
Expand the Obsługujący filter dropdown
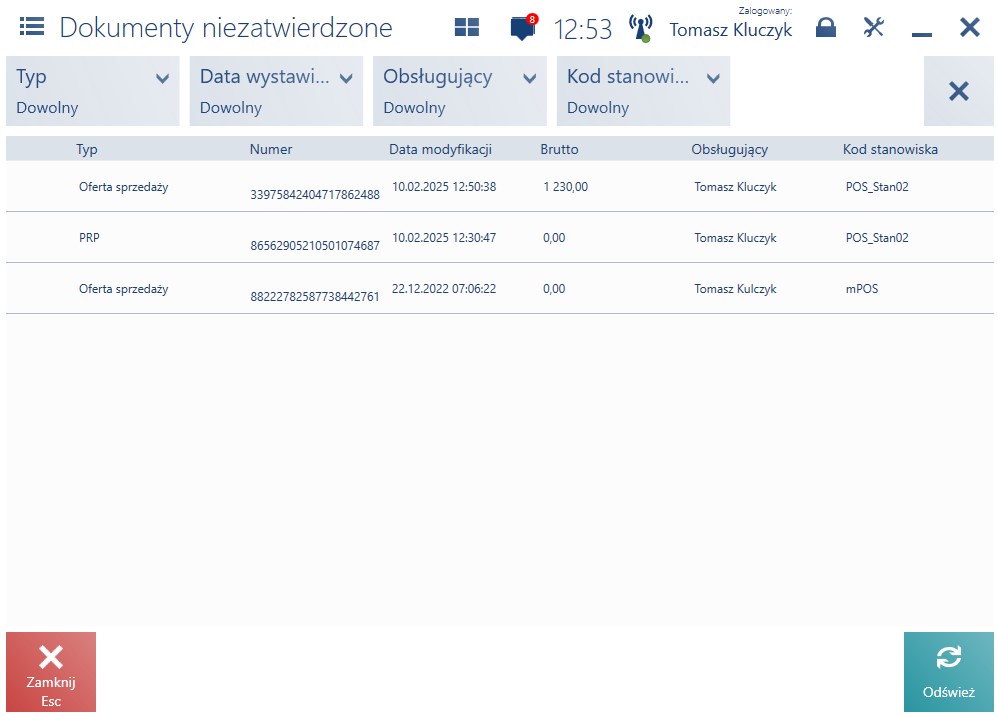click(460, 91)
